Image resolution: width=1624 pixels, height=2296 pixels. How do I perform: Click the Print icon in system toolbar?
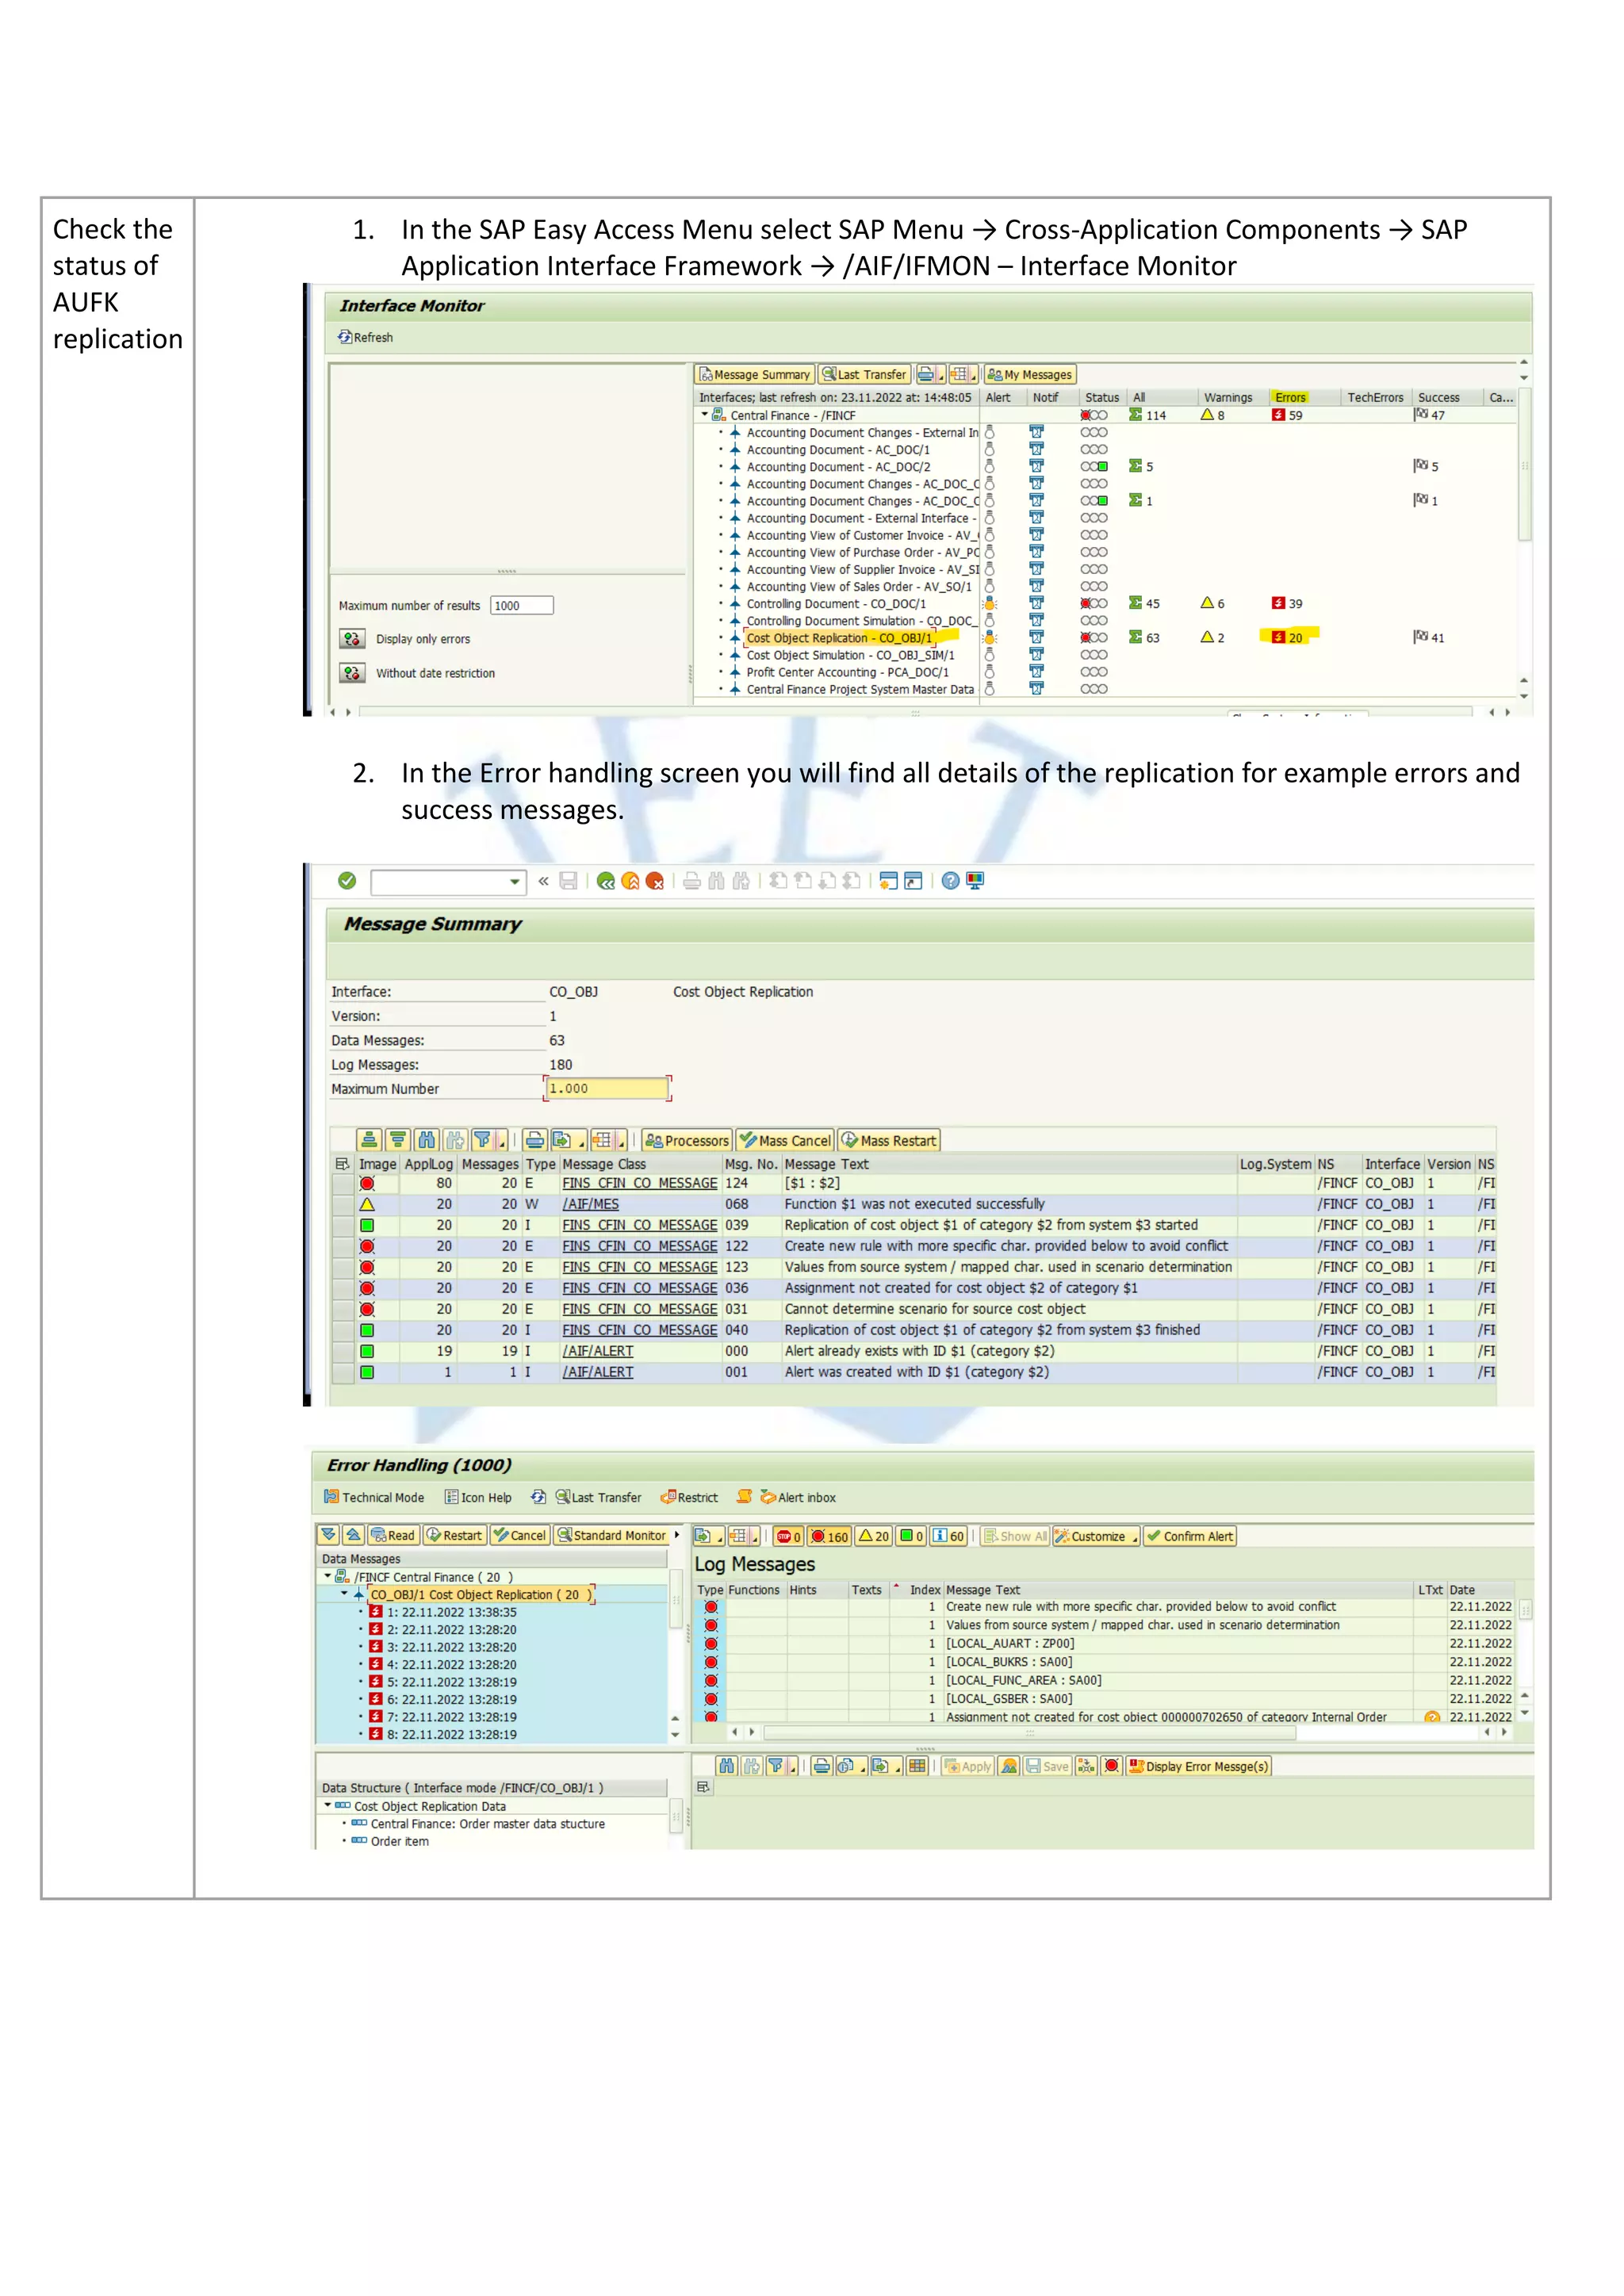[x=692, y=881]
